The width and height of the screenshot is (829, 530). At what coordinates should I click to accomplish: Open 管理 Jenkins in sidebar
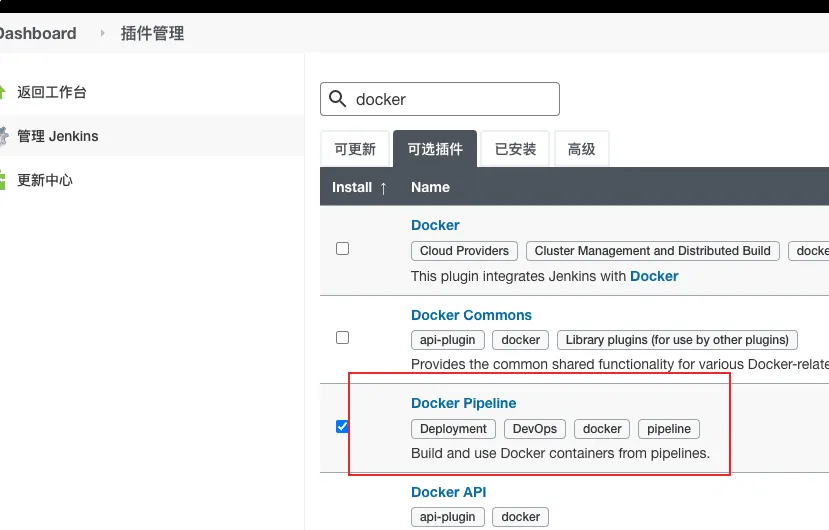[58, 136]
